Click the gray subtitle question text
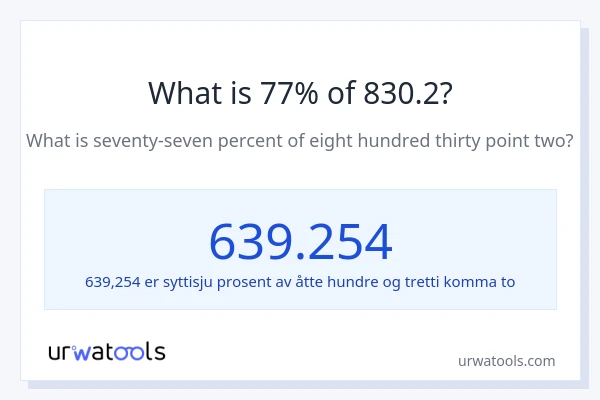 (300, 141)
